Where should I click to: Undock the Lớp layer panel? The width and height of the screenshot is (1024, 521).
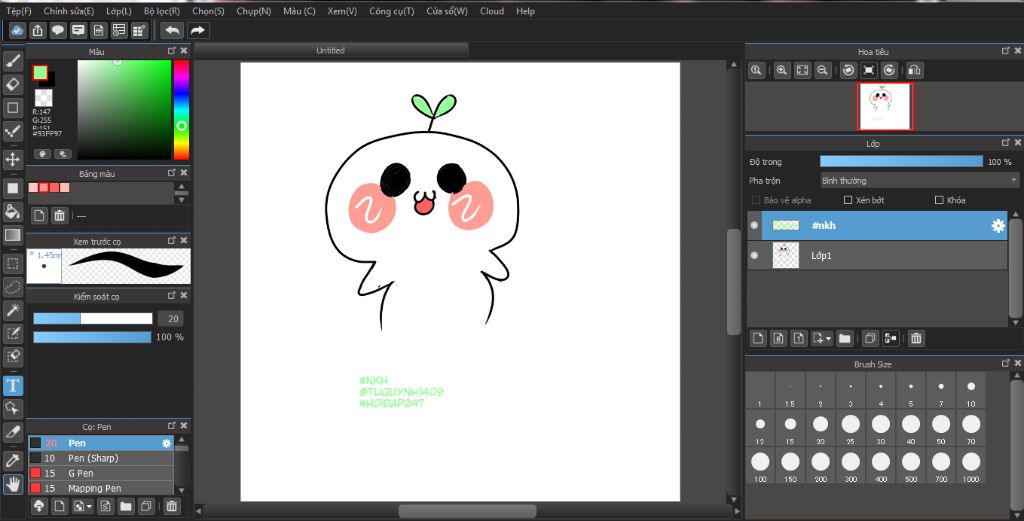[x=1006, y=143]
